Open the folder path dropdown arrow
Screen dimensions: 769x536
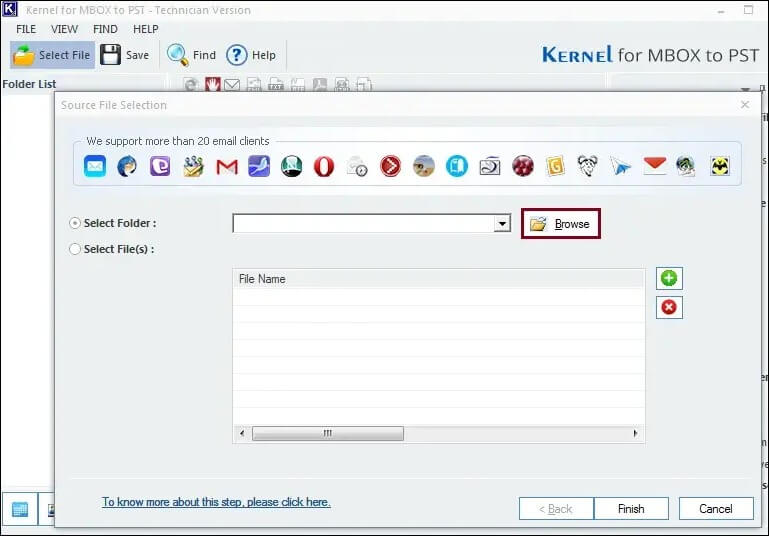[x=502, y=224]
